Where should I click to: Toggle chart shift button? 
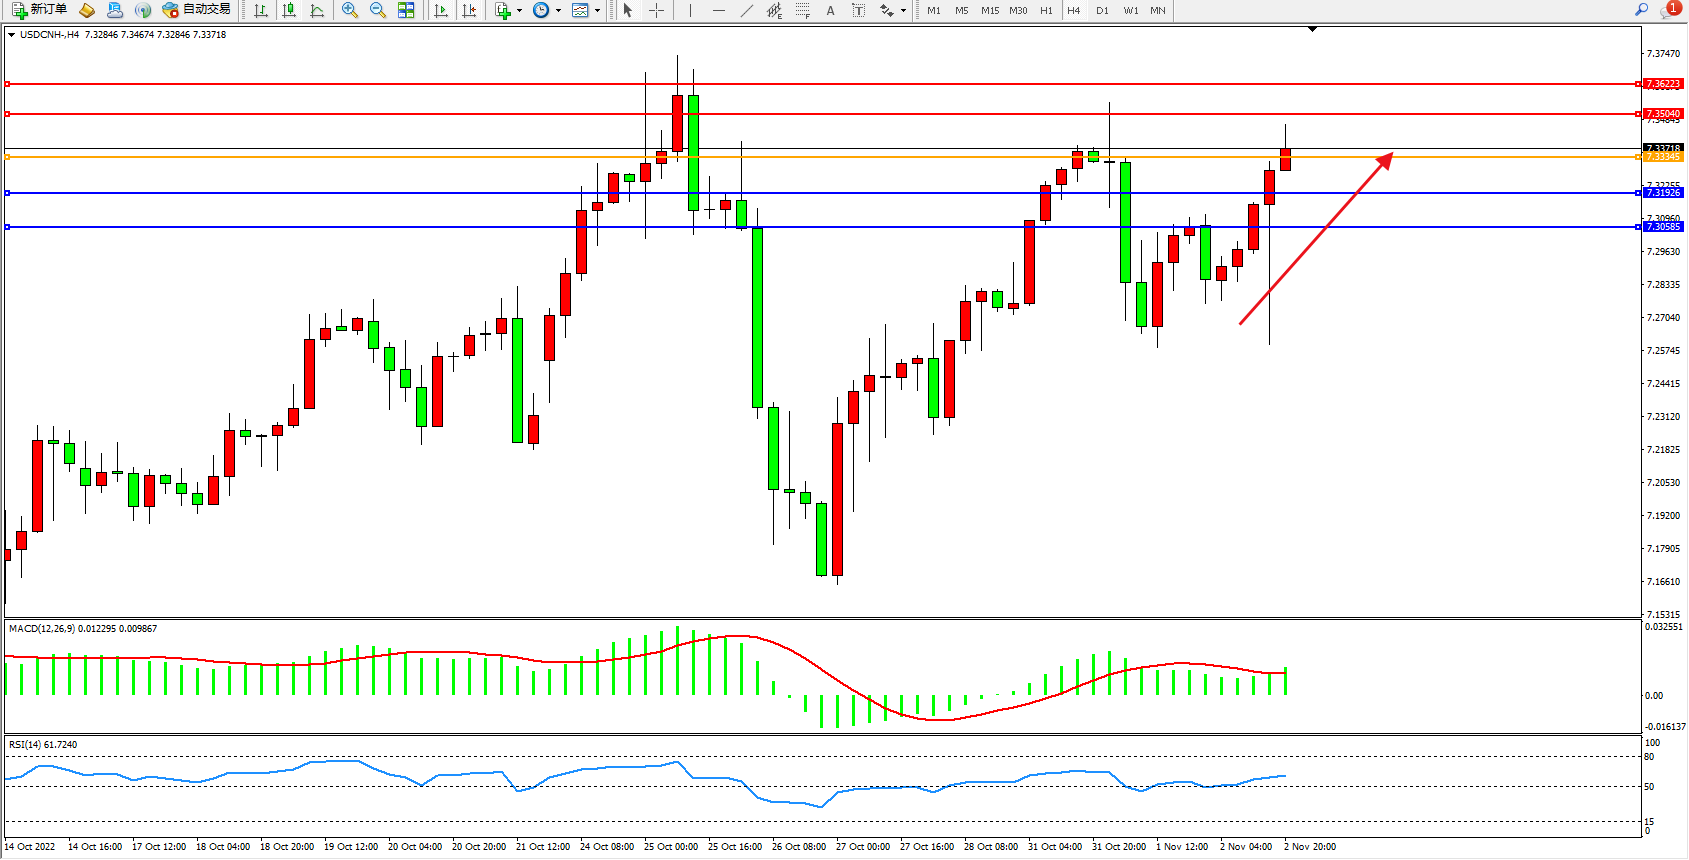coord(469,10)
